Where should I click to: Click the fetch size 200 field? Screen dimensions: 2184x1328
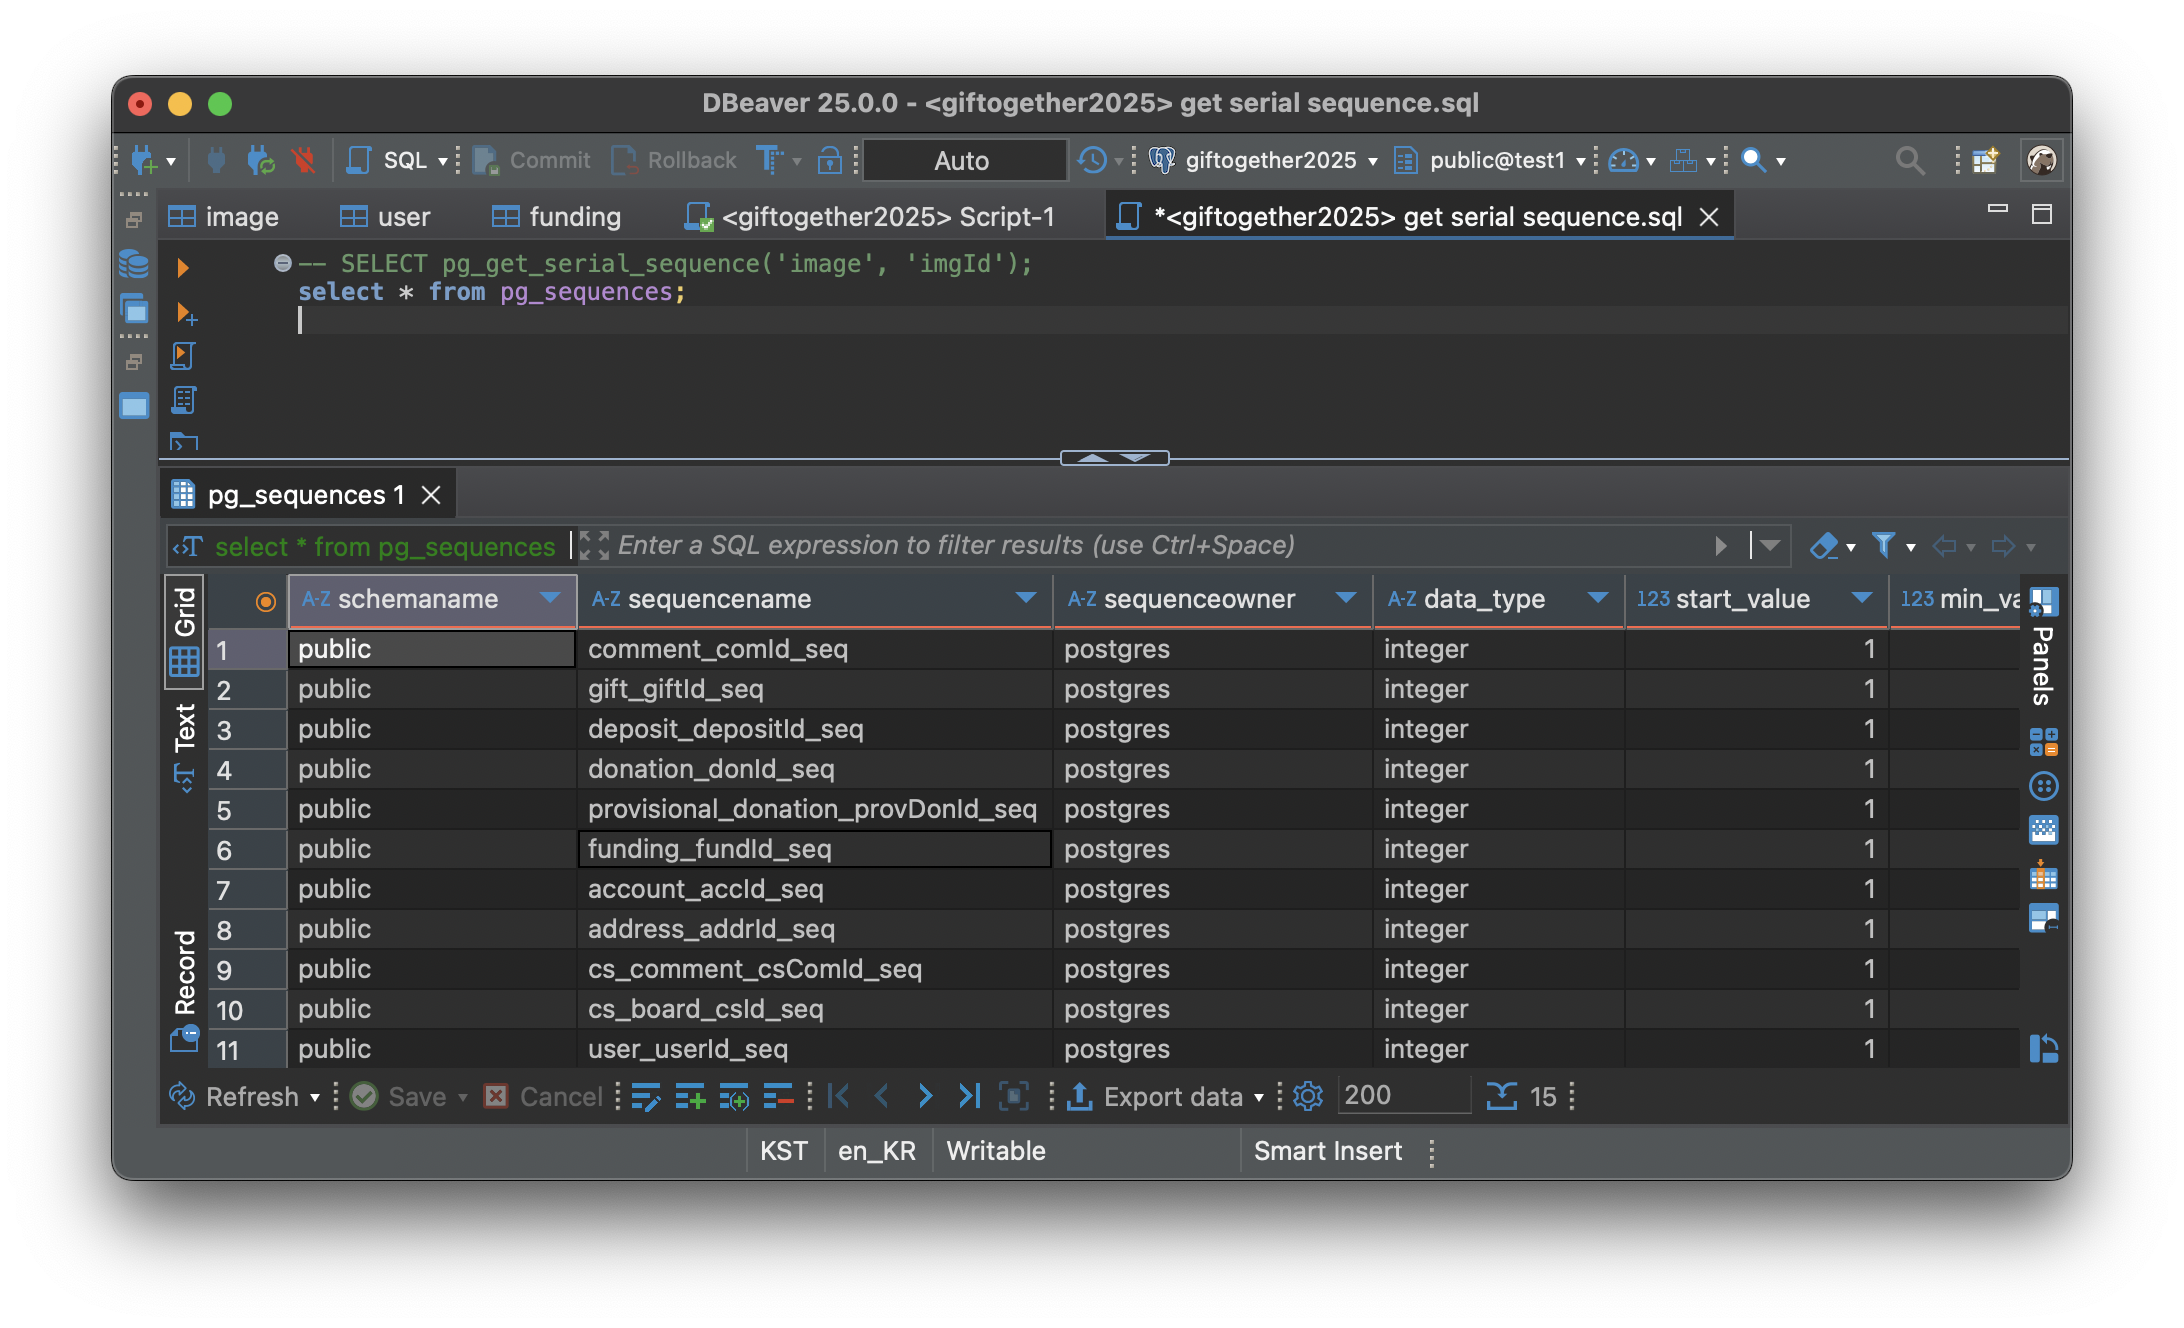click(1402, 1096)
